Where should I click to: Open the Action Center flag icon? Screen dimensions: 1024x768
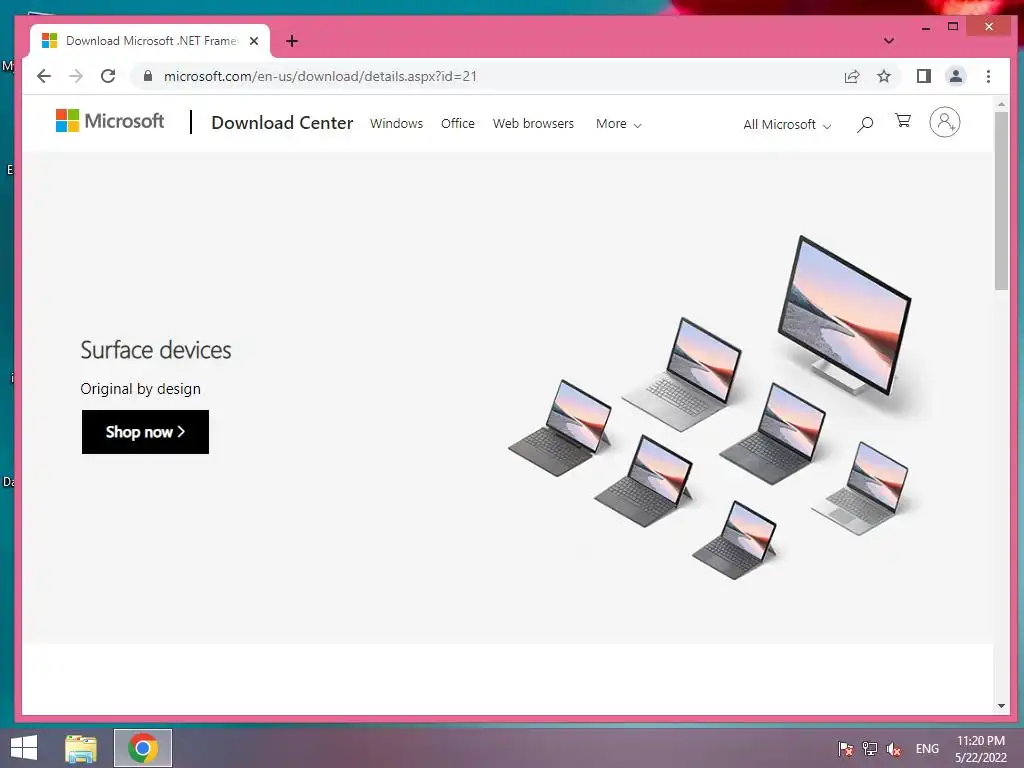[x=846, y=749]
